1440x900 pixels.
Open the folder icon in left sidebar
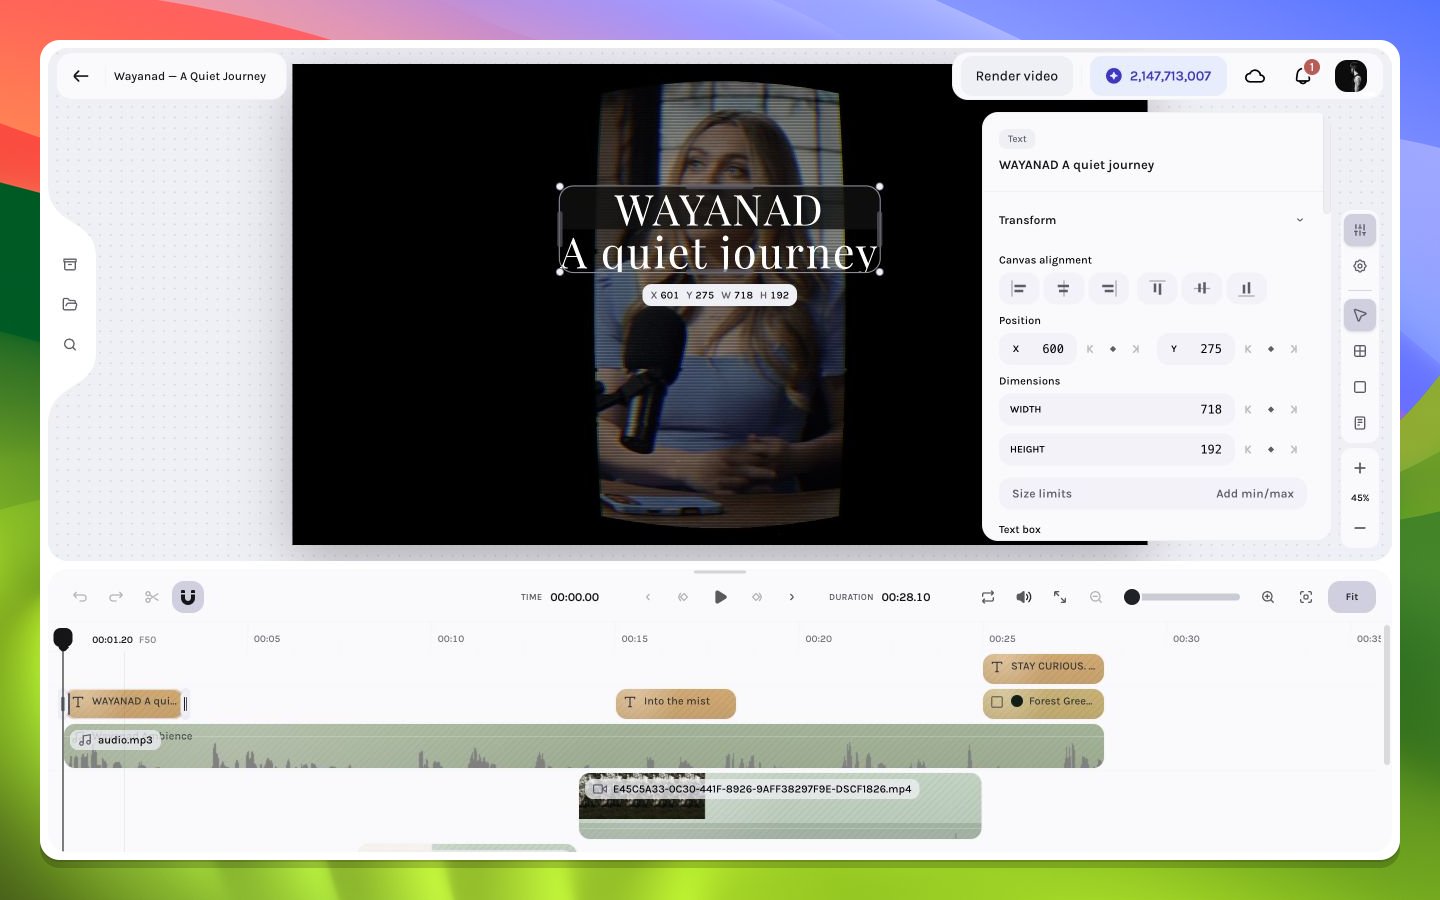pyautogui.click(x=70, y=304)
